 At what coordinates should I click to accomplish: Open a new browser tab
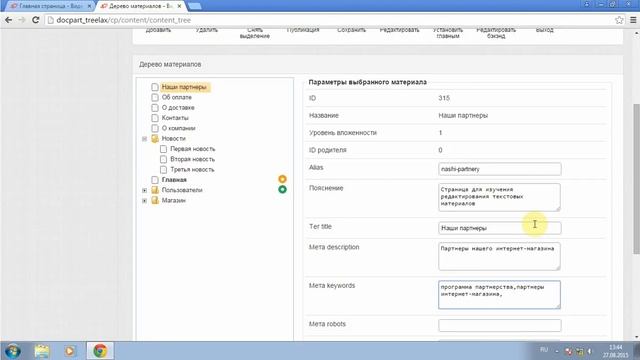[x=195, y=6]
